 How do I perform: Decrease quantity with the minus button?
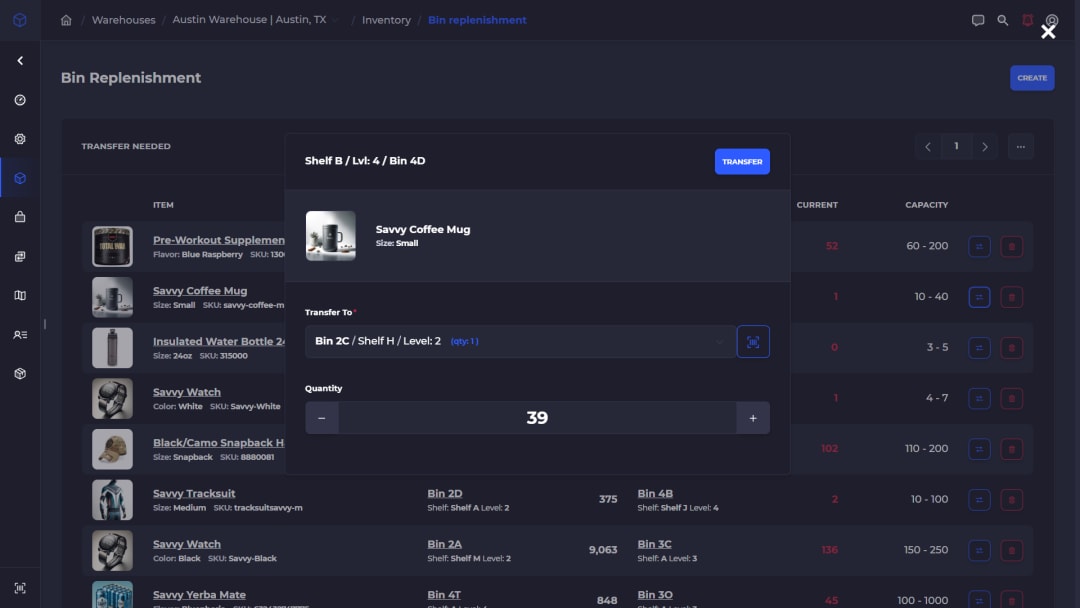coord(322,418)
